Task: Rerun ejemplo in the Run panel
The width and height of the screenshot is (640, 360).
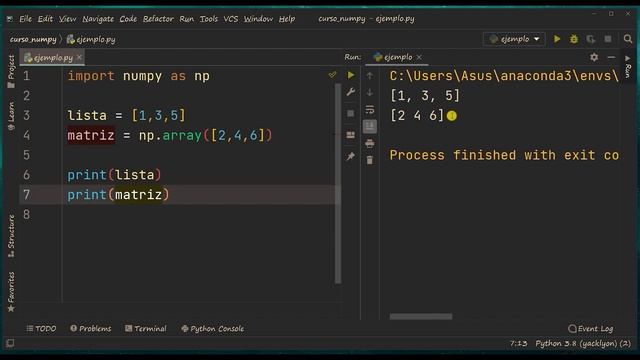Action: click(351, 75)
